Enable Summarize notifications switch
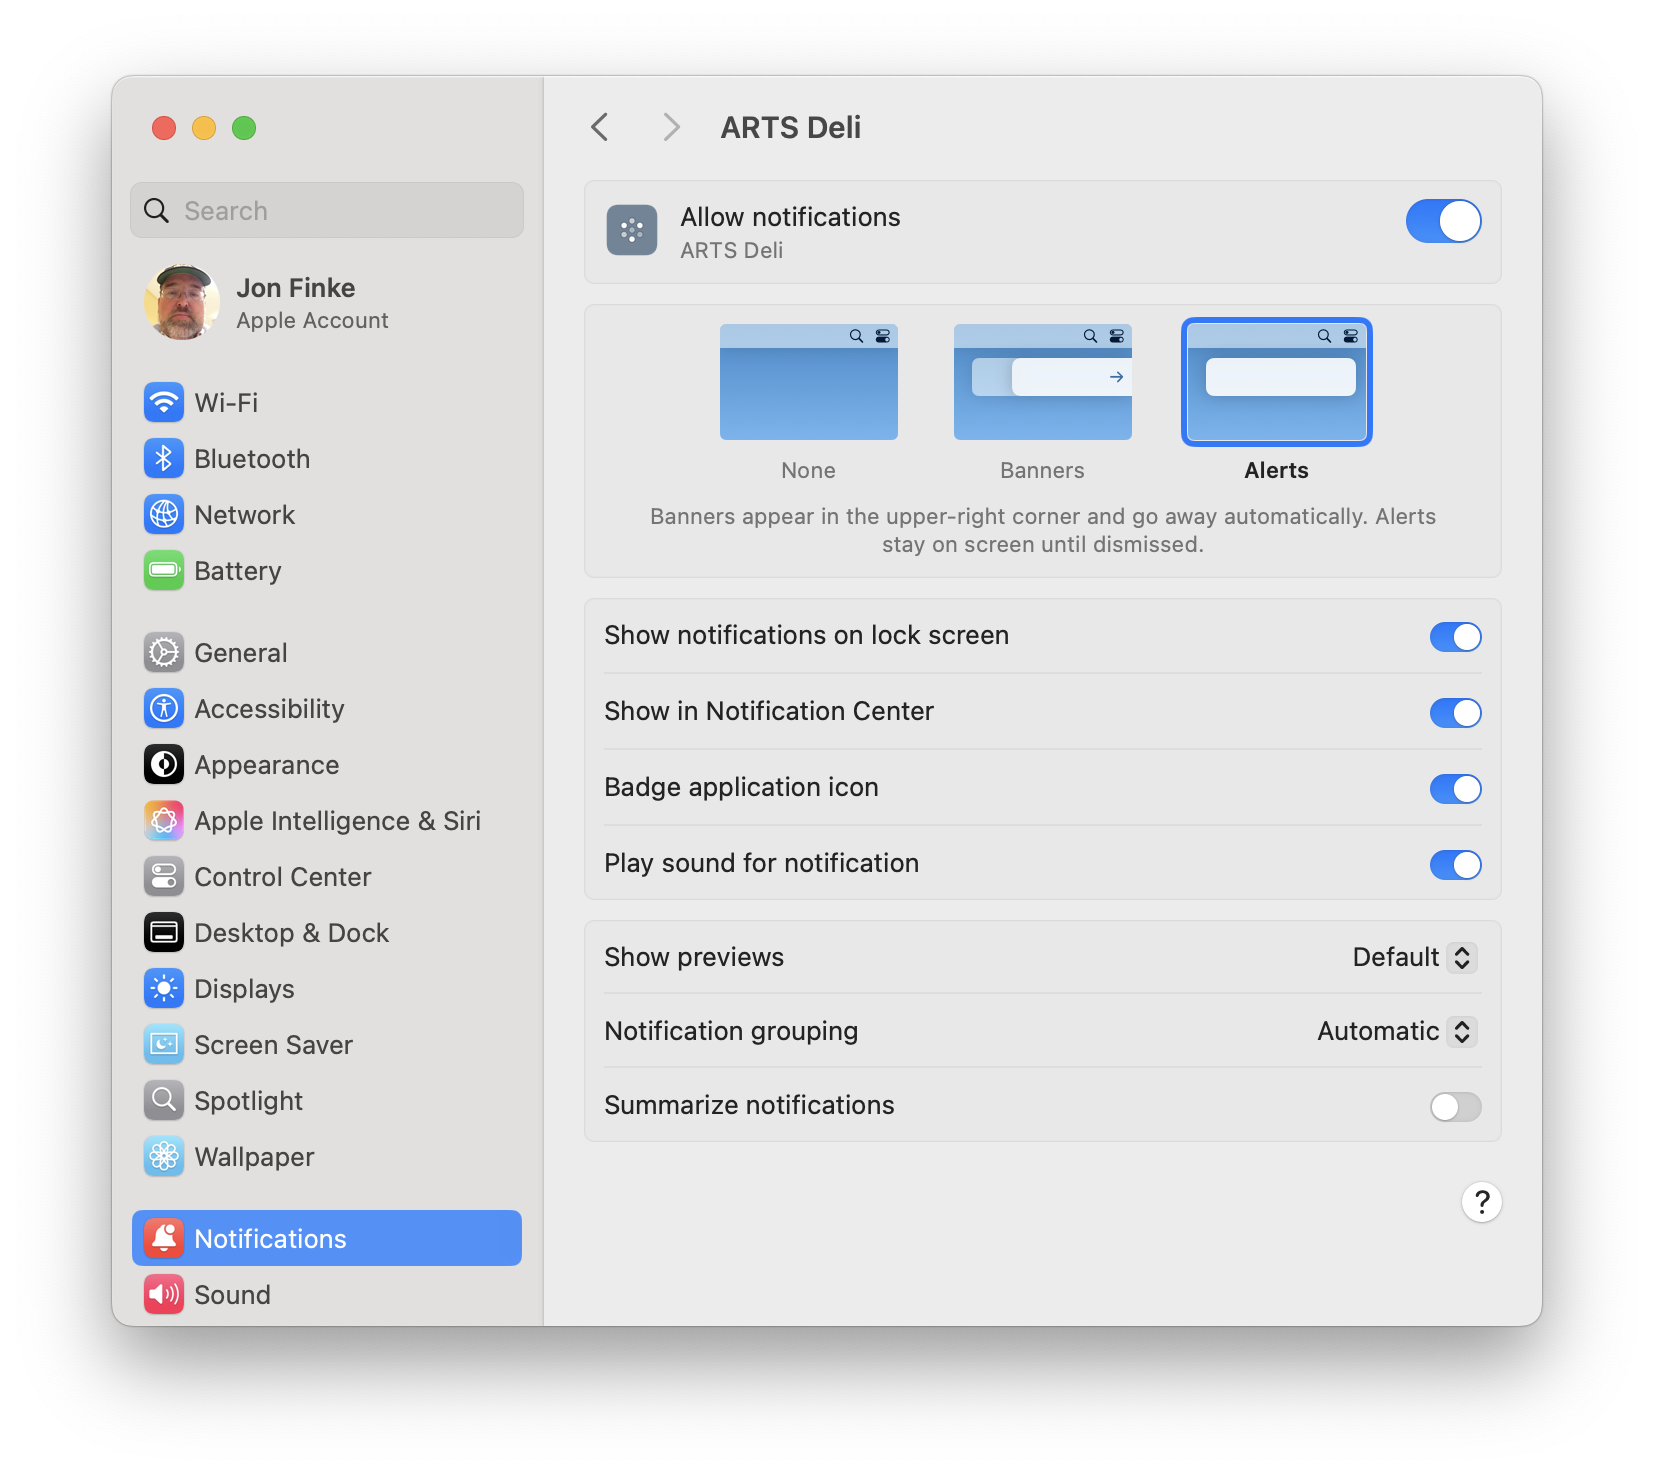 [x=1456, y=1107]
